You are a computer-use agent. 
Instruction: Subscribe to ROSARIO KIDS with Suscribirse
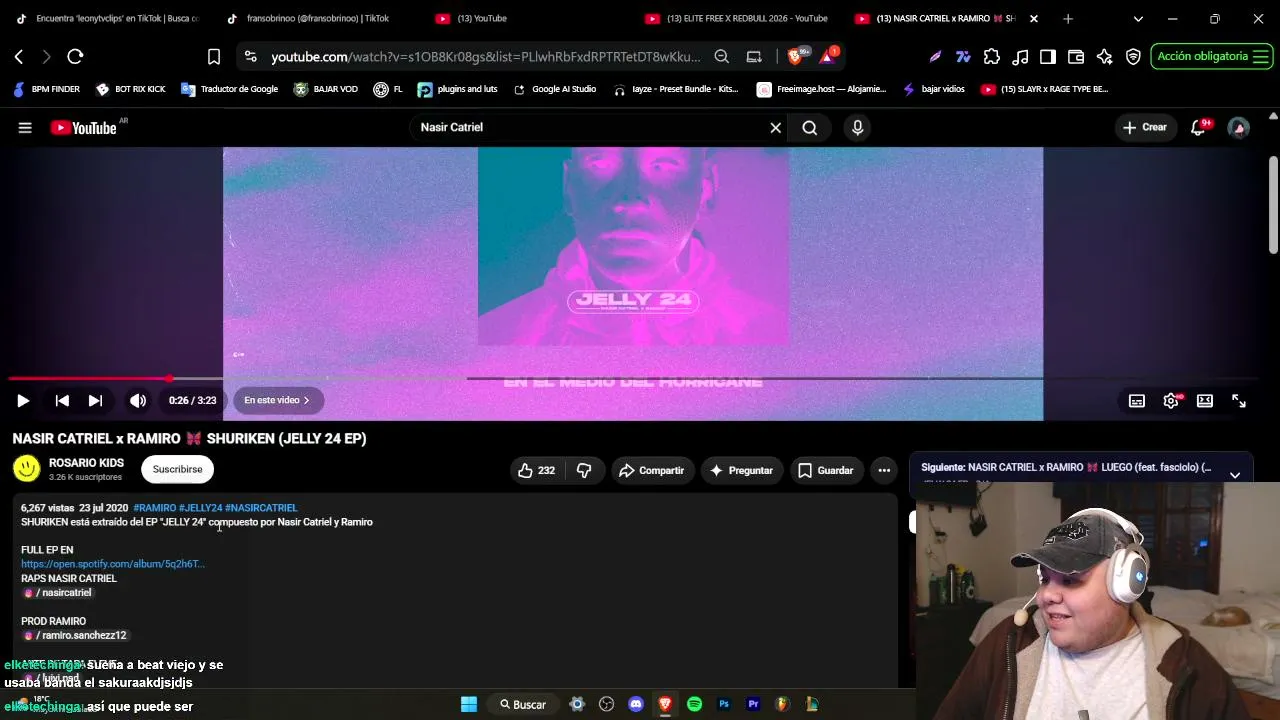click(x=177, y=469)
